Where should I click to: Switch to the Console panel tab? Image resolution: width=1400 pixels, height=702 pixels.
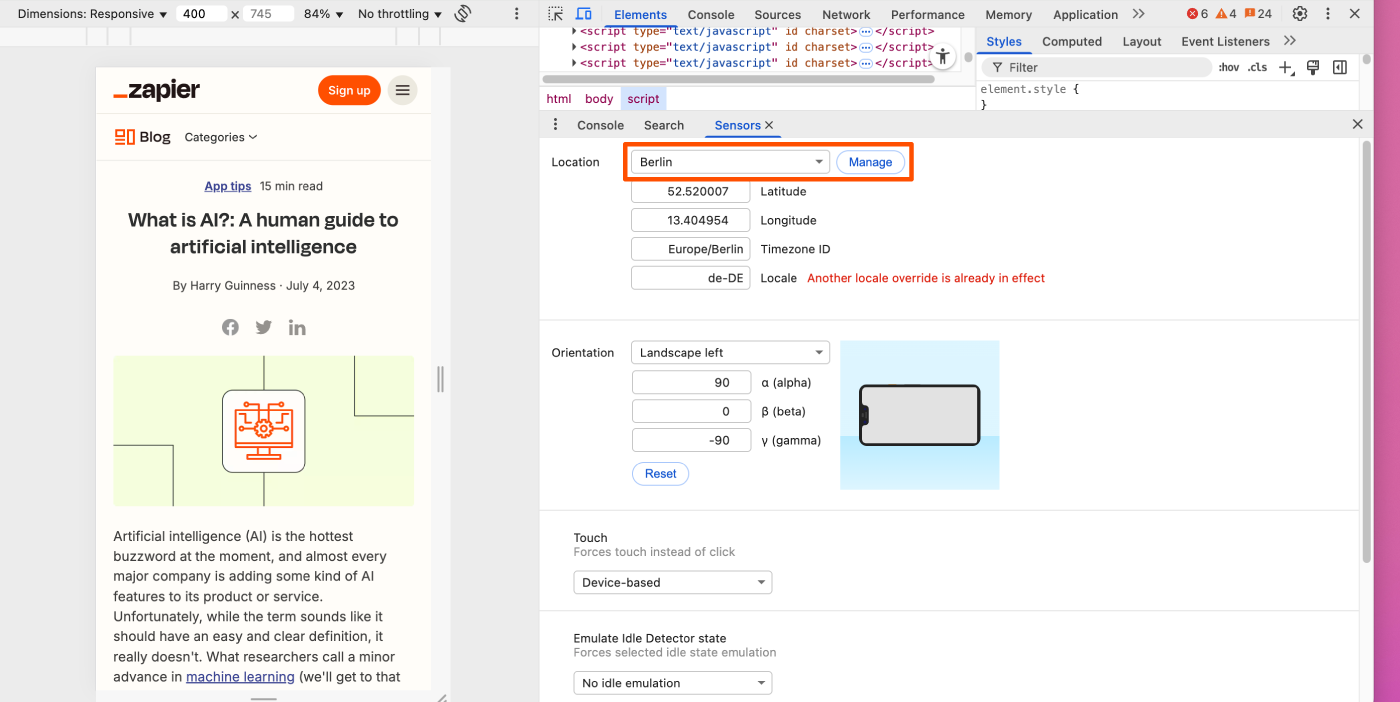(711, 14)
